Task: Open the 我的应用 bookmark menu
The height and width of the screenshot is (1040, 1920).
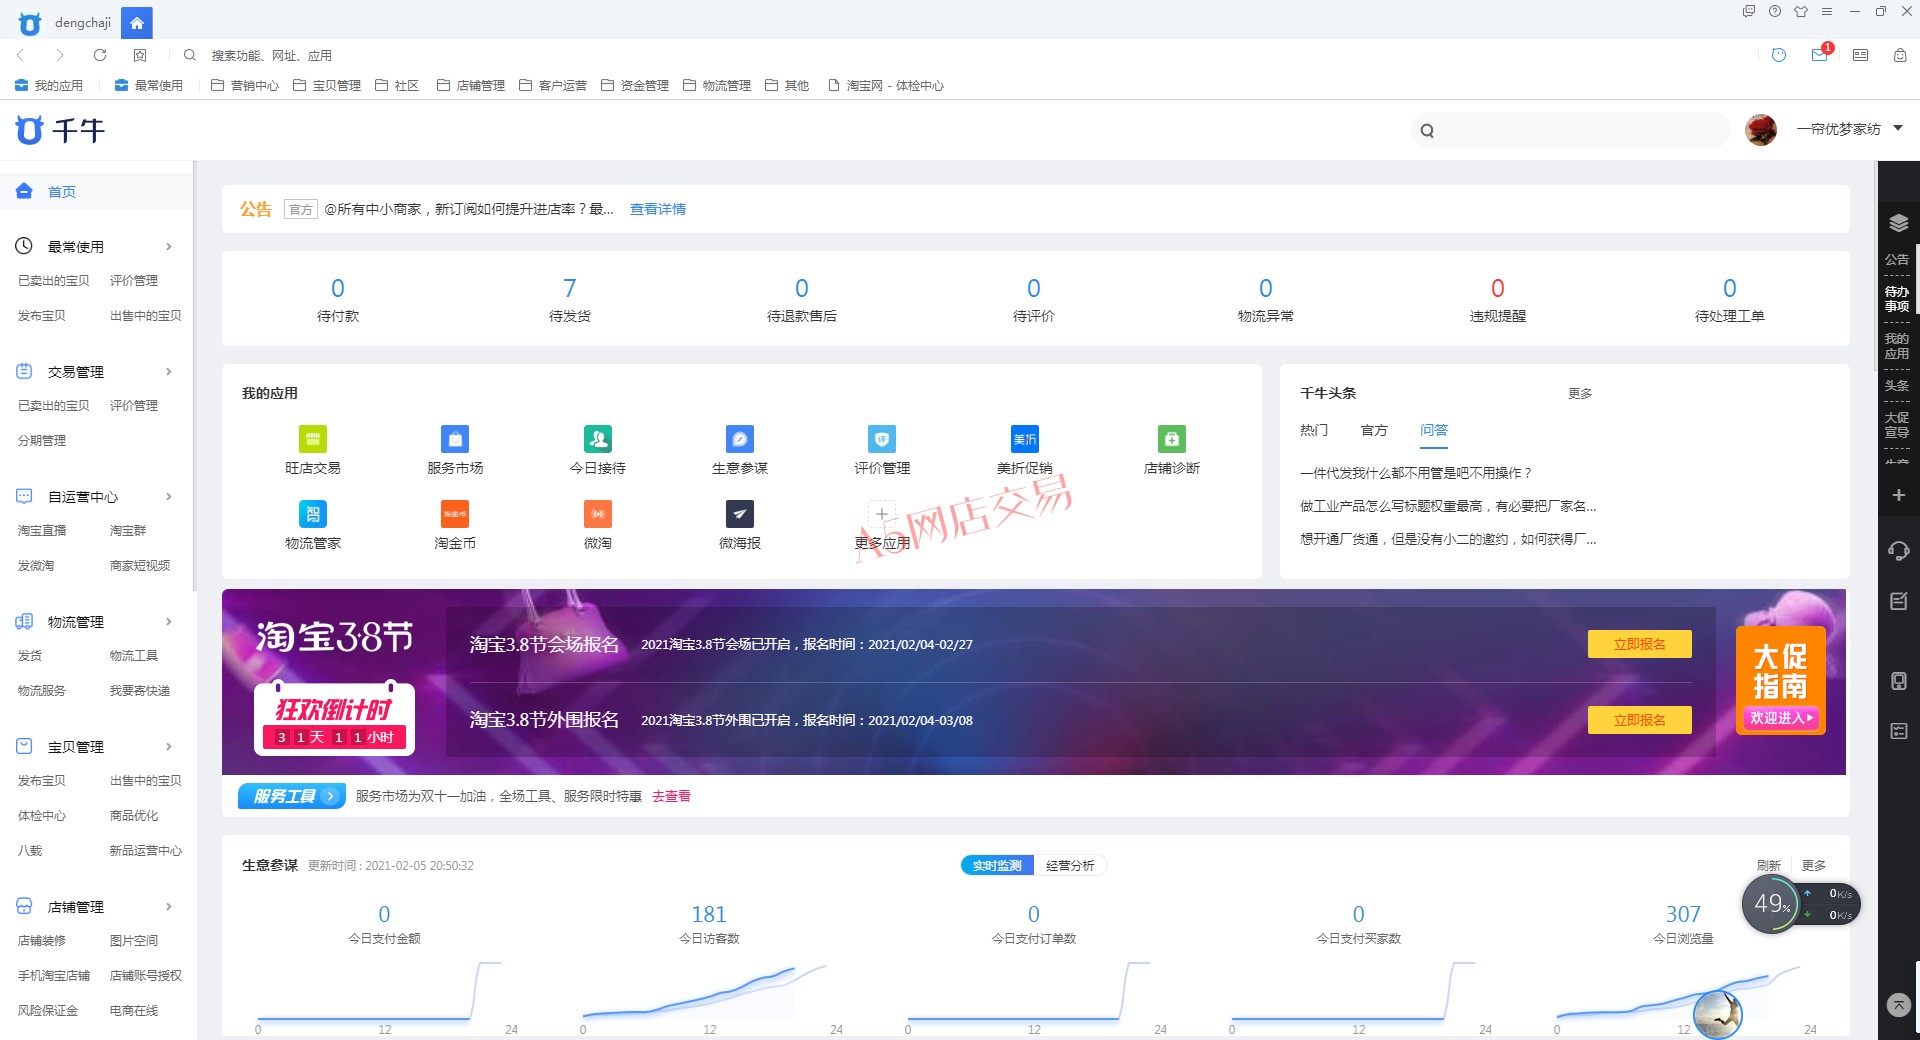Action: (49, 85)
